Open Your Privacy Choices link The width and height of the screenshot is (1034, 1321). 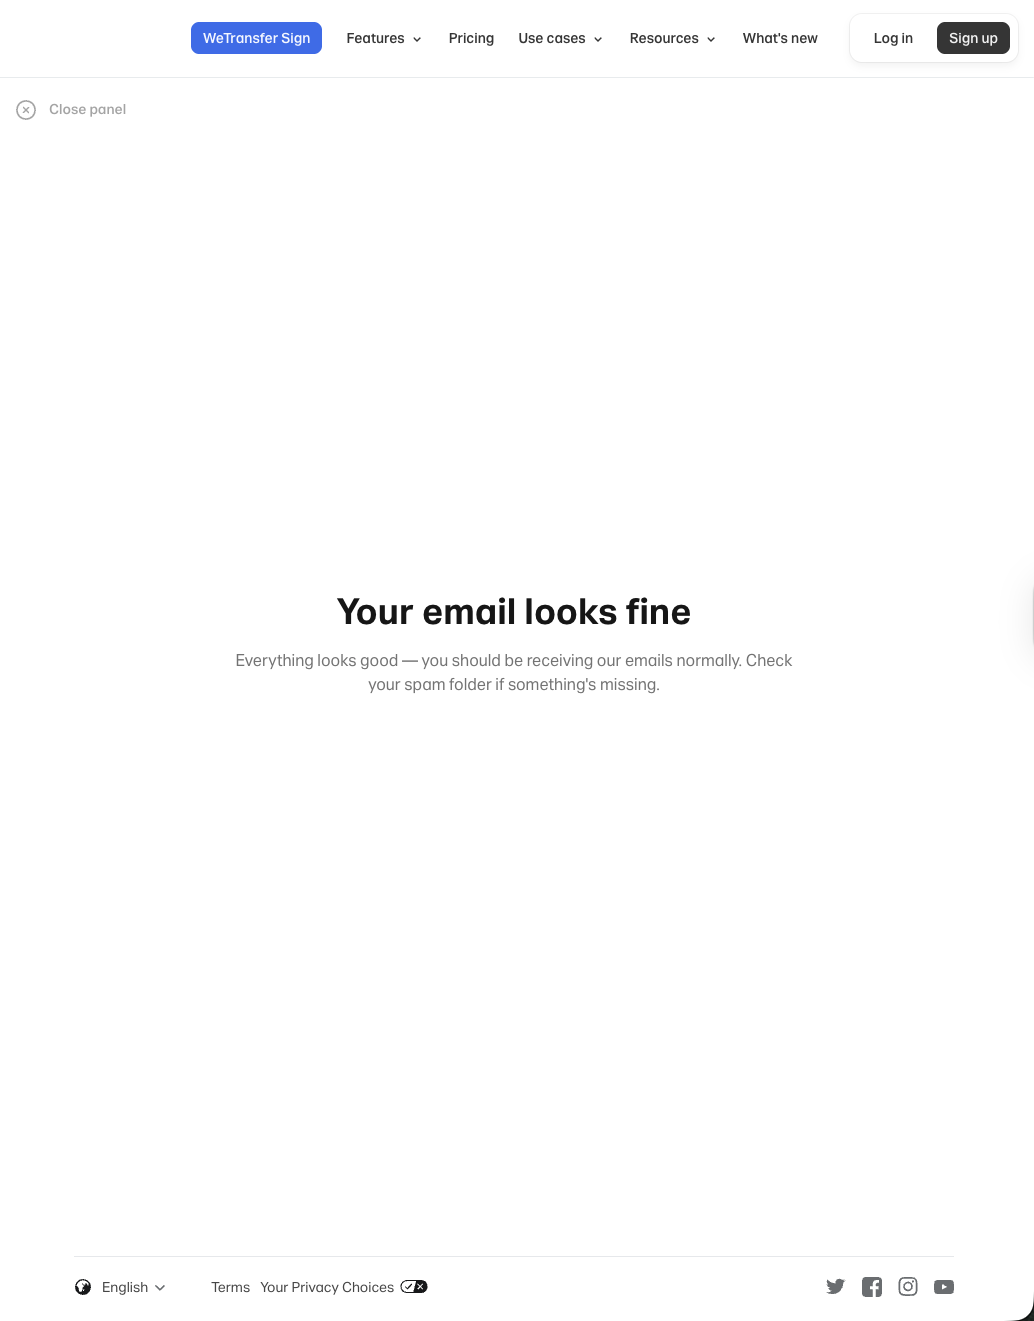[327, 1287]
